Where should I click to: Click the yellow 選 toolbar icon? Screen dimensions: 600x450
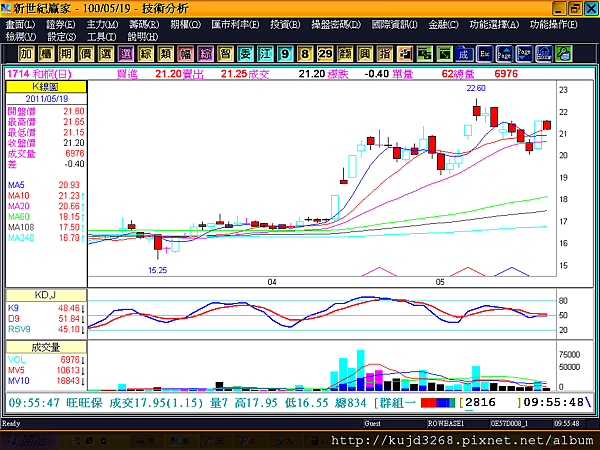[x=106, y=54]
